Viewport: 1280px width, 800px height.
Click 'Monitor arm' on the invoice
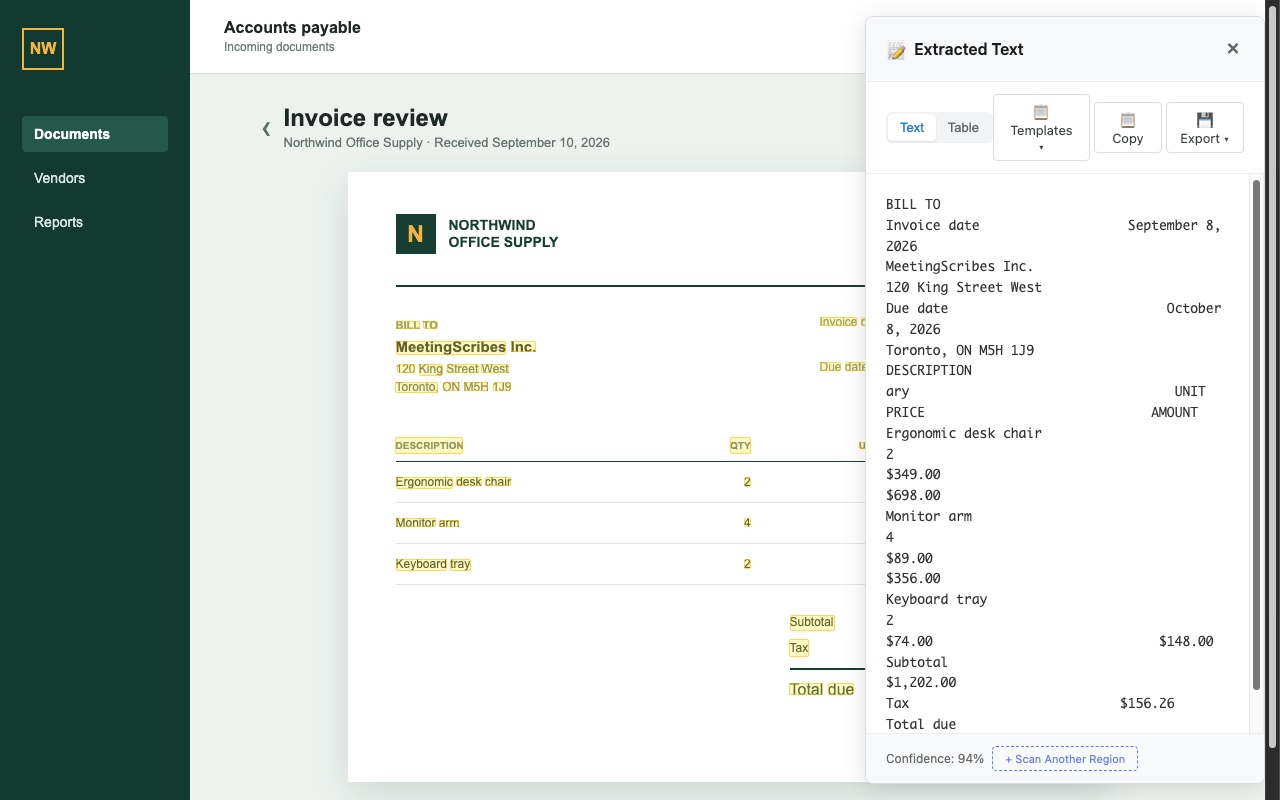pos(428,523)
